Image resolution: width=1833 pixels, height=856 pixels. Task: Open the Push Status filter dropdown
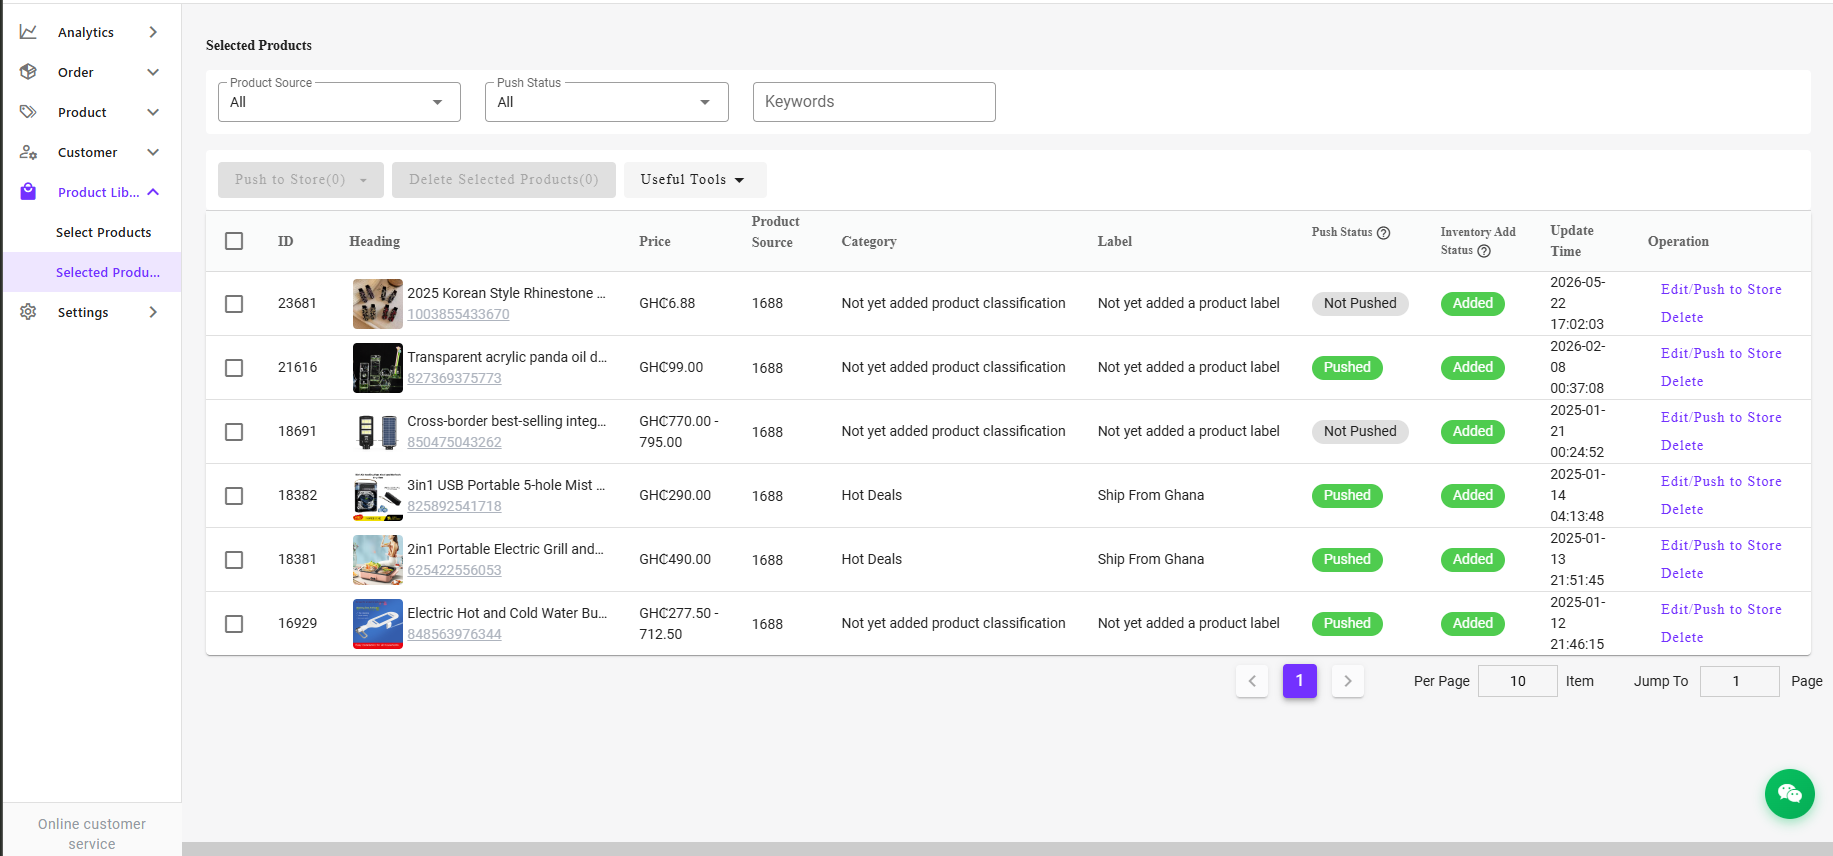tap(606, 102)
